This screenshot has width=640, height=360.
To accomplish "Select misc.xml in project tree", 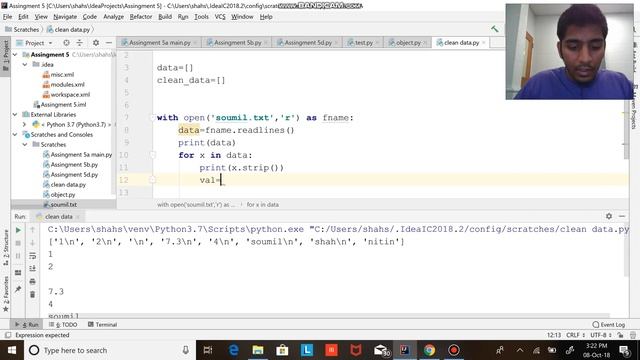I will click(62, 75).
